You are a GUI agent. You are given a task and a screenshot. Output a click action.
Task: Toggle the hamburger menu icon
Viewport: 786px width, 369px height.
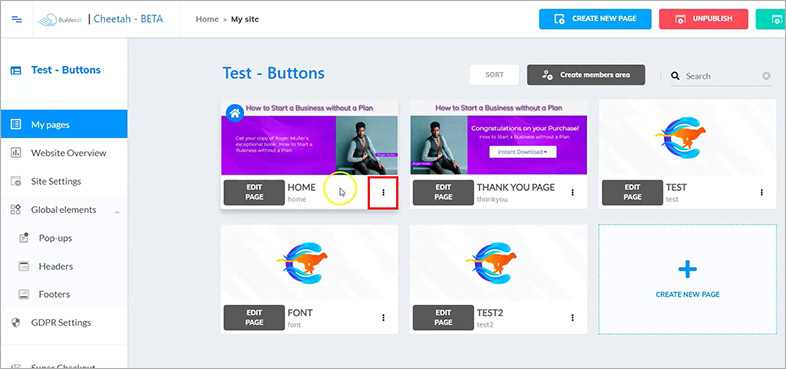coord(17,19)
